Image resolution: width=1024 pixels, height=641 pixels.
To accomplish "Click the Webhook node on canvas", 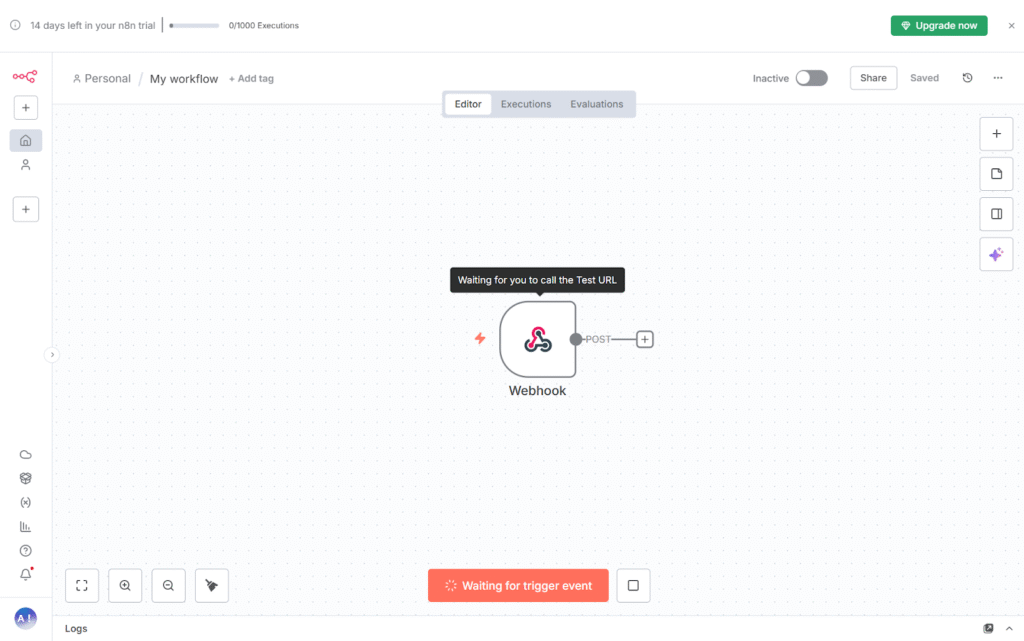I will [538, 339].
